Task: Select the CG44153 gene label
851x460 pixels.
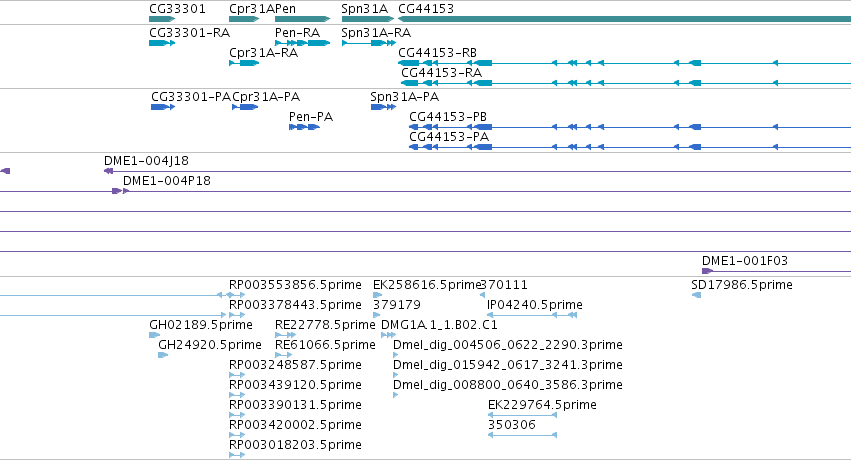Action: (x=426, y=9)
